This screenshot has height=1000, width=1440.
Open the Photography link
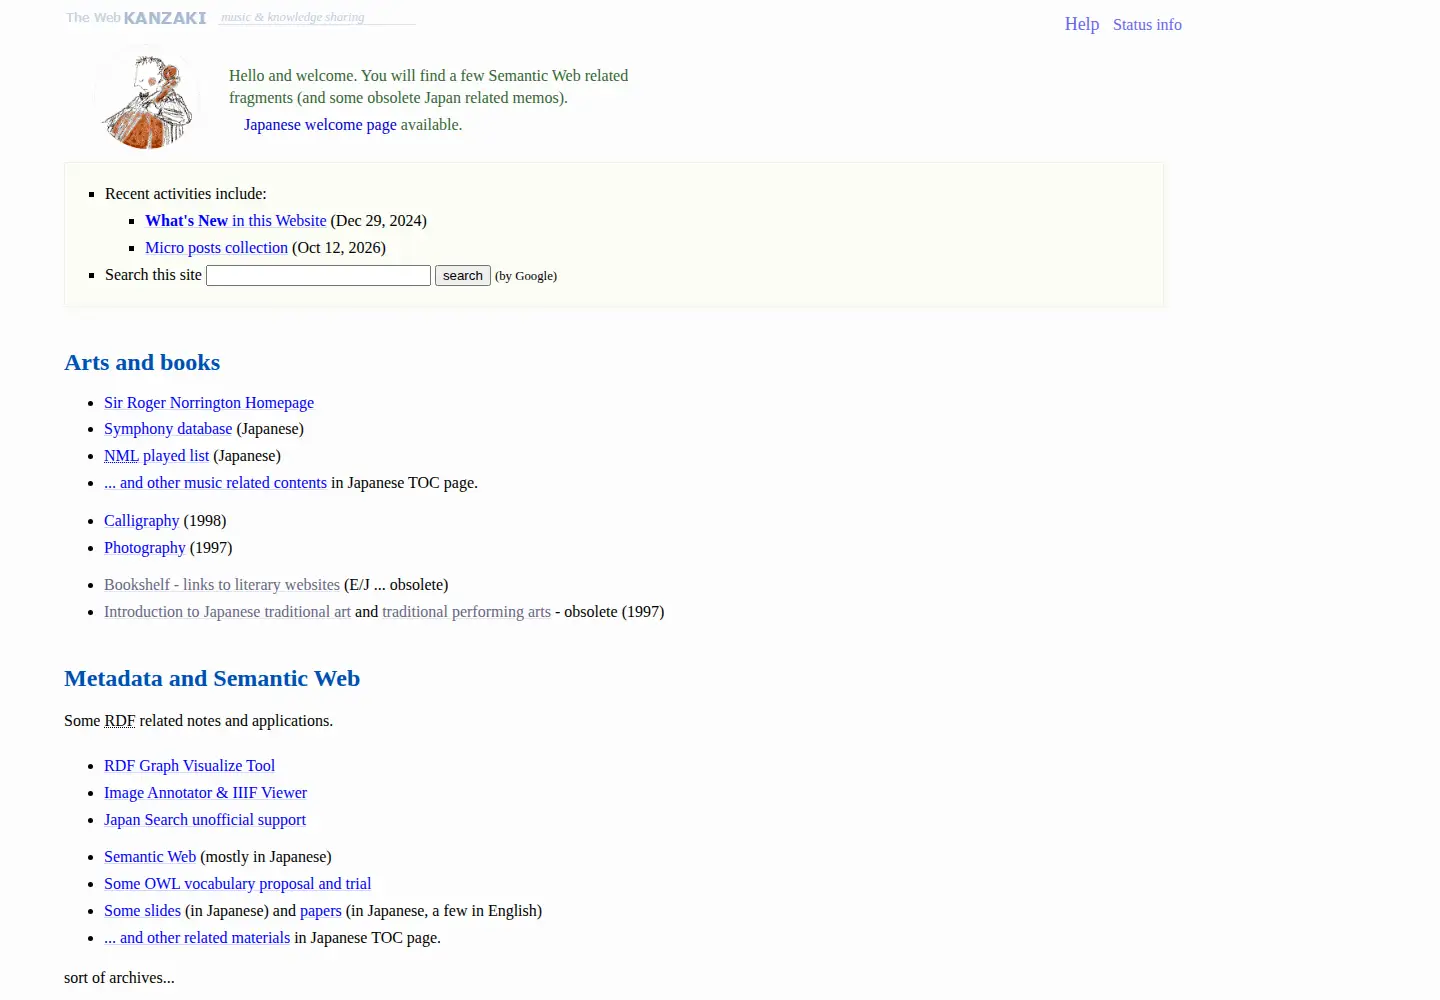[145, 548]
